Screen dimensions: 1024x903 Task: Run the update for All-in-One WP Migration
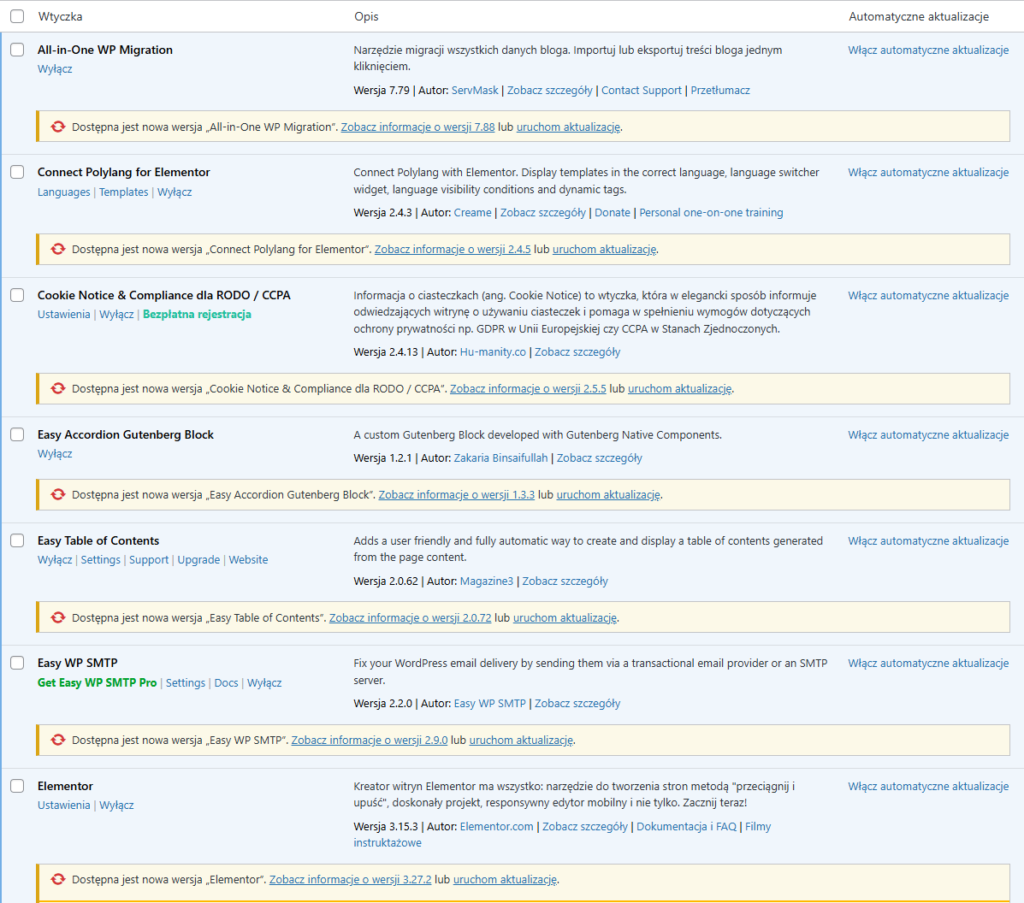click(x=568, y=127)
